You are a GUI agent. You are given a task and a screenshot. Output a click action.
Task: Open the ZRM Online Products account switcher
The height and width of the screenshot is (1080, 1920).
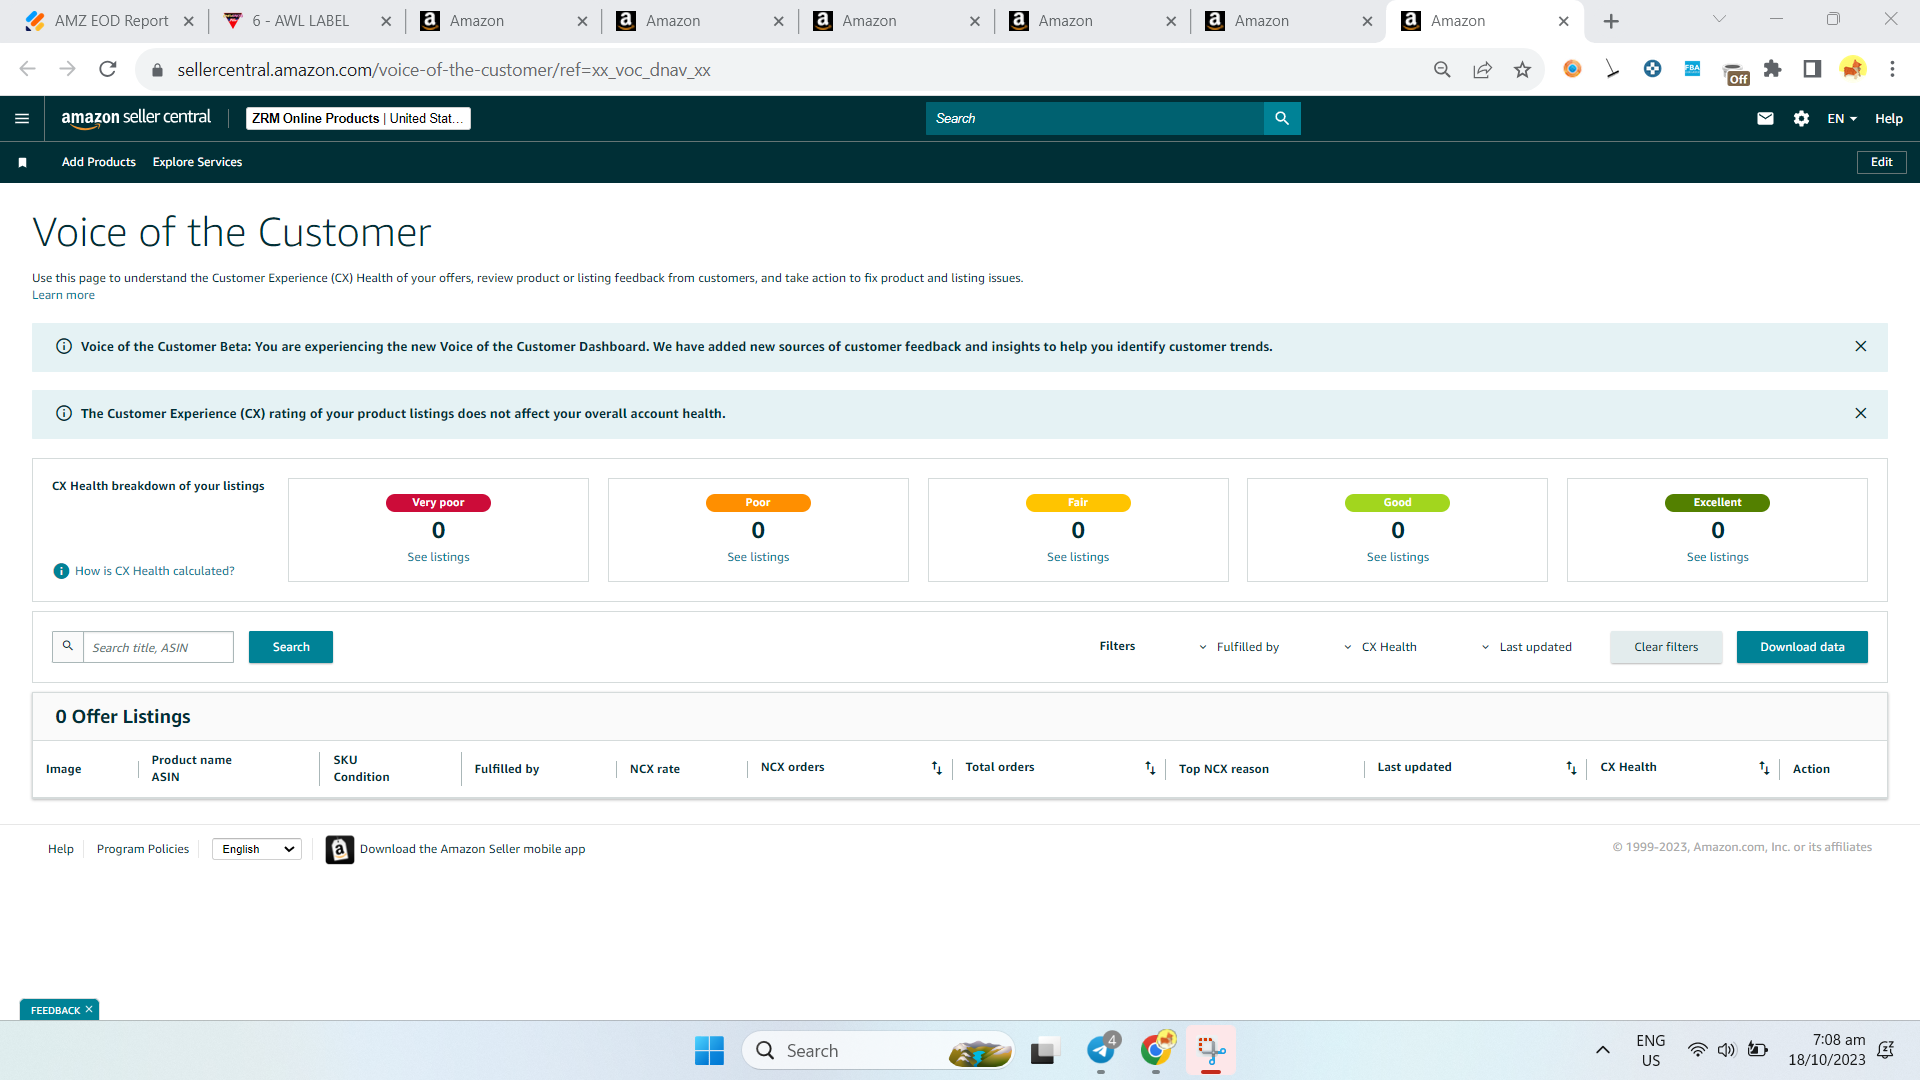[x=358, y=118]
